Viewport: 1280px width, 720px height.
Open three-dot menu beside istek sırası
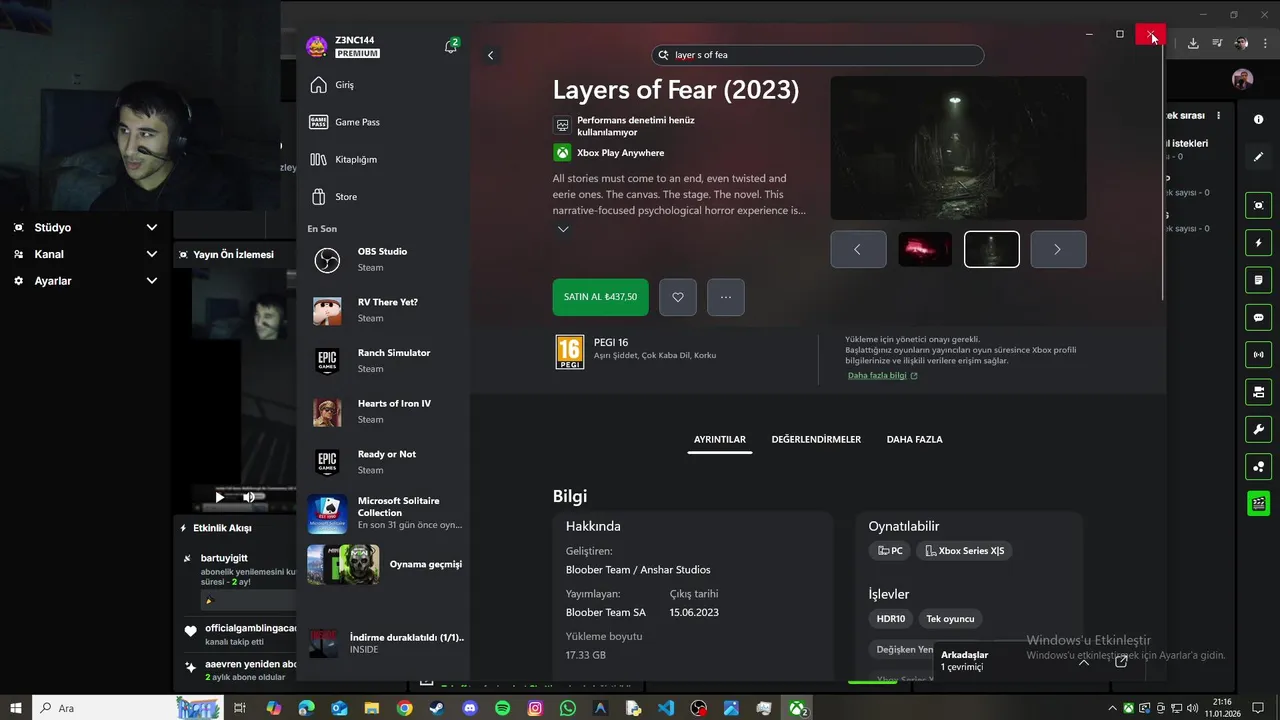[1218, 116]
